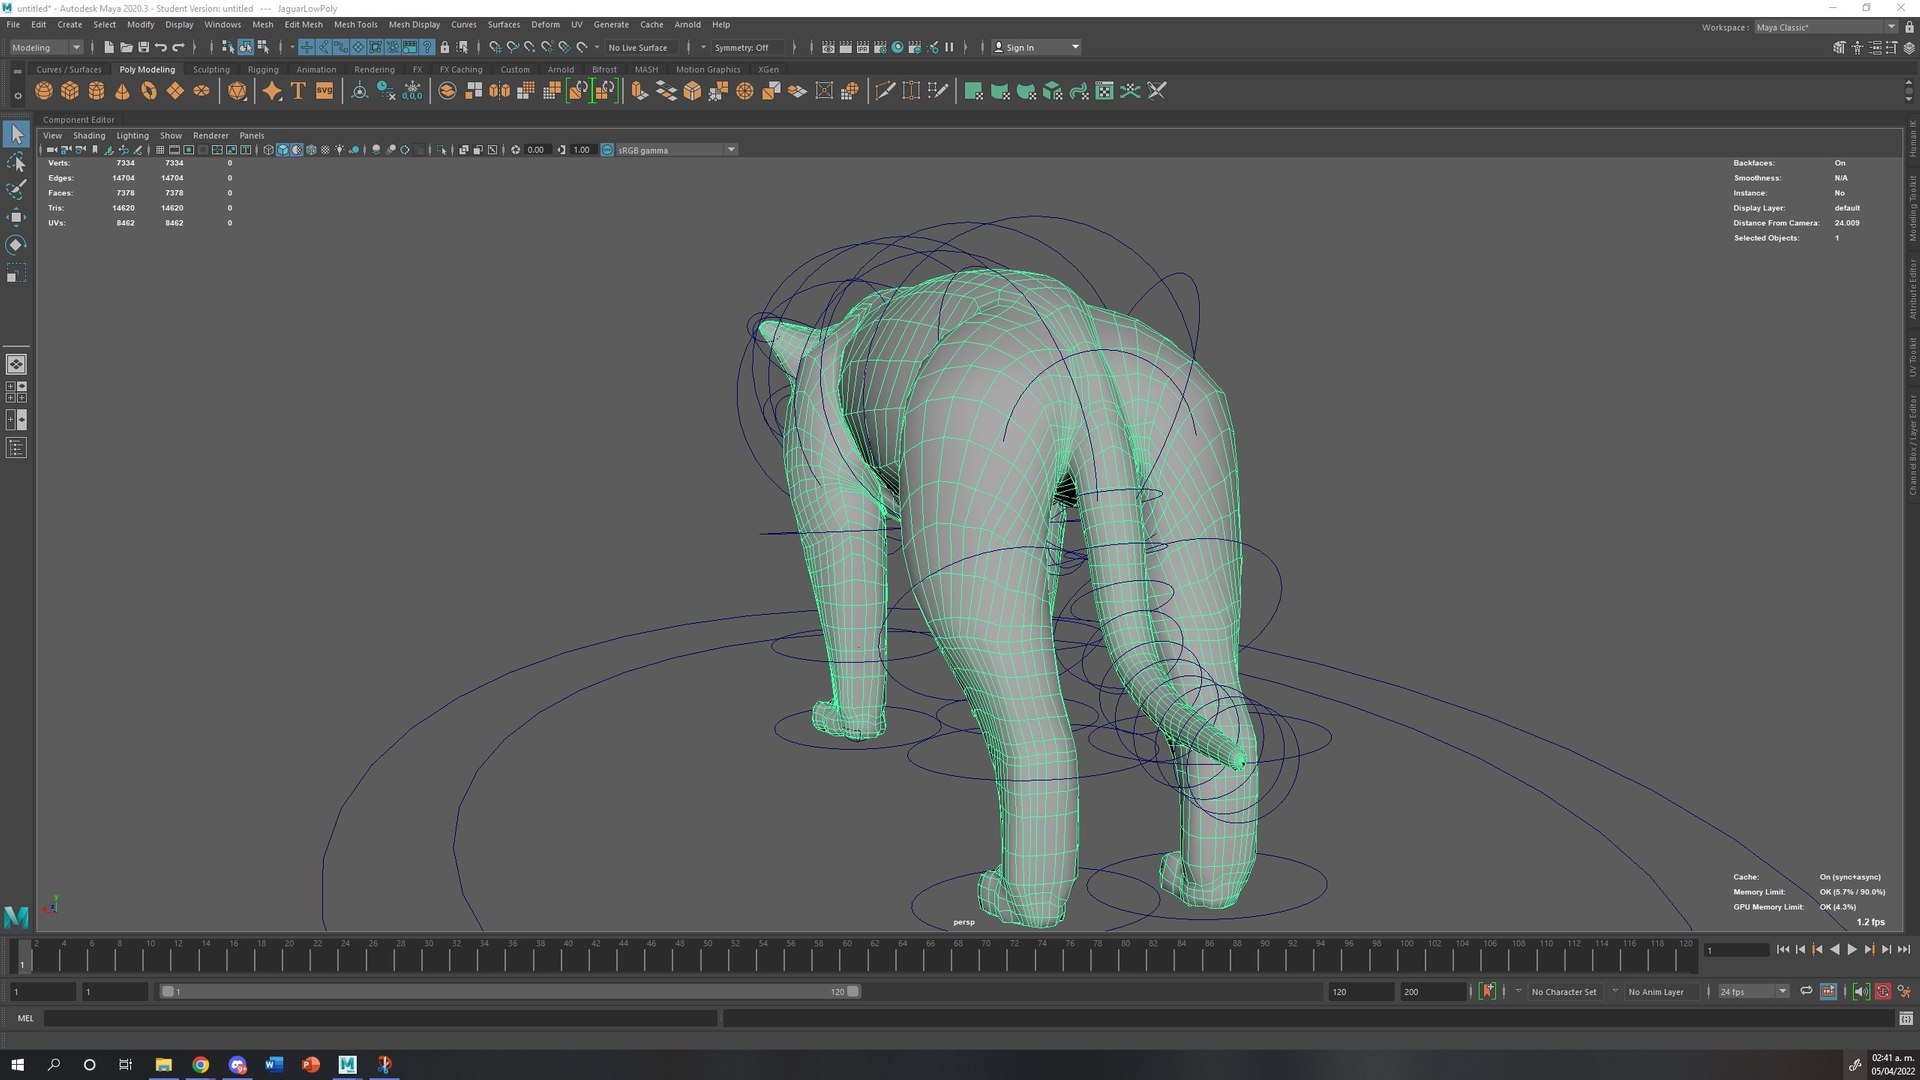Click the Windows Start button
Screen dimensions: 1920x1080
pyautogui.click(x=17, y=1064)
